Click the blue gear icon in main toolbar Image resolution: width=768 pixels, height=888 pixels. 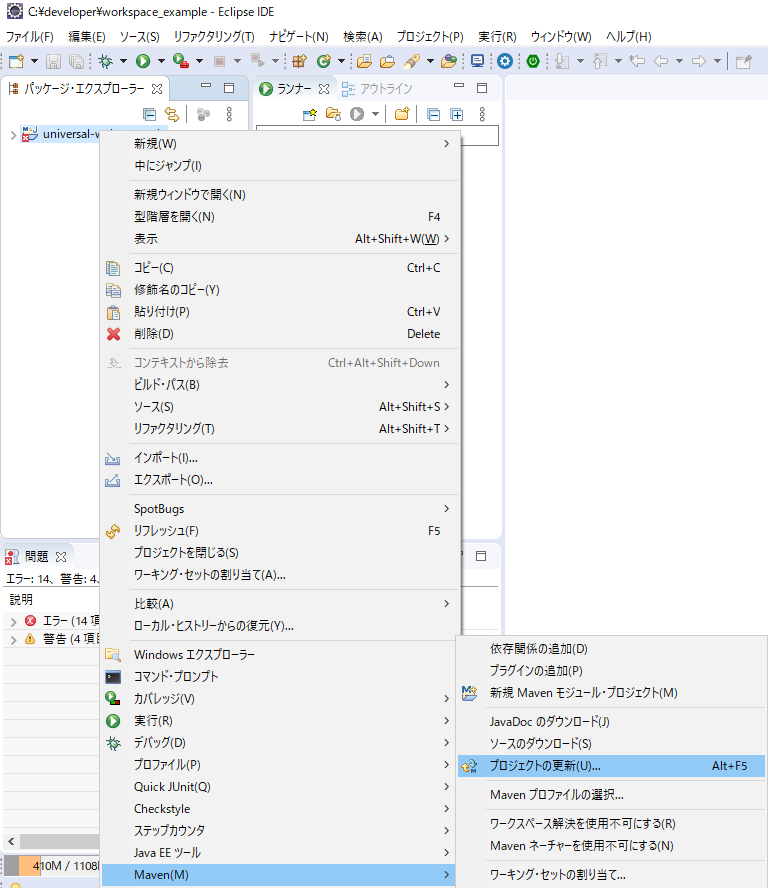coord(505,61)
